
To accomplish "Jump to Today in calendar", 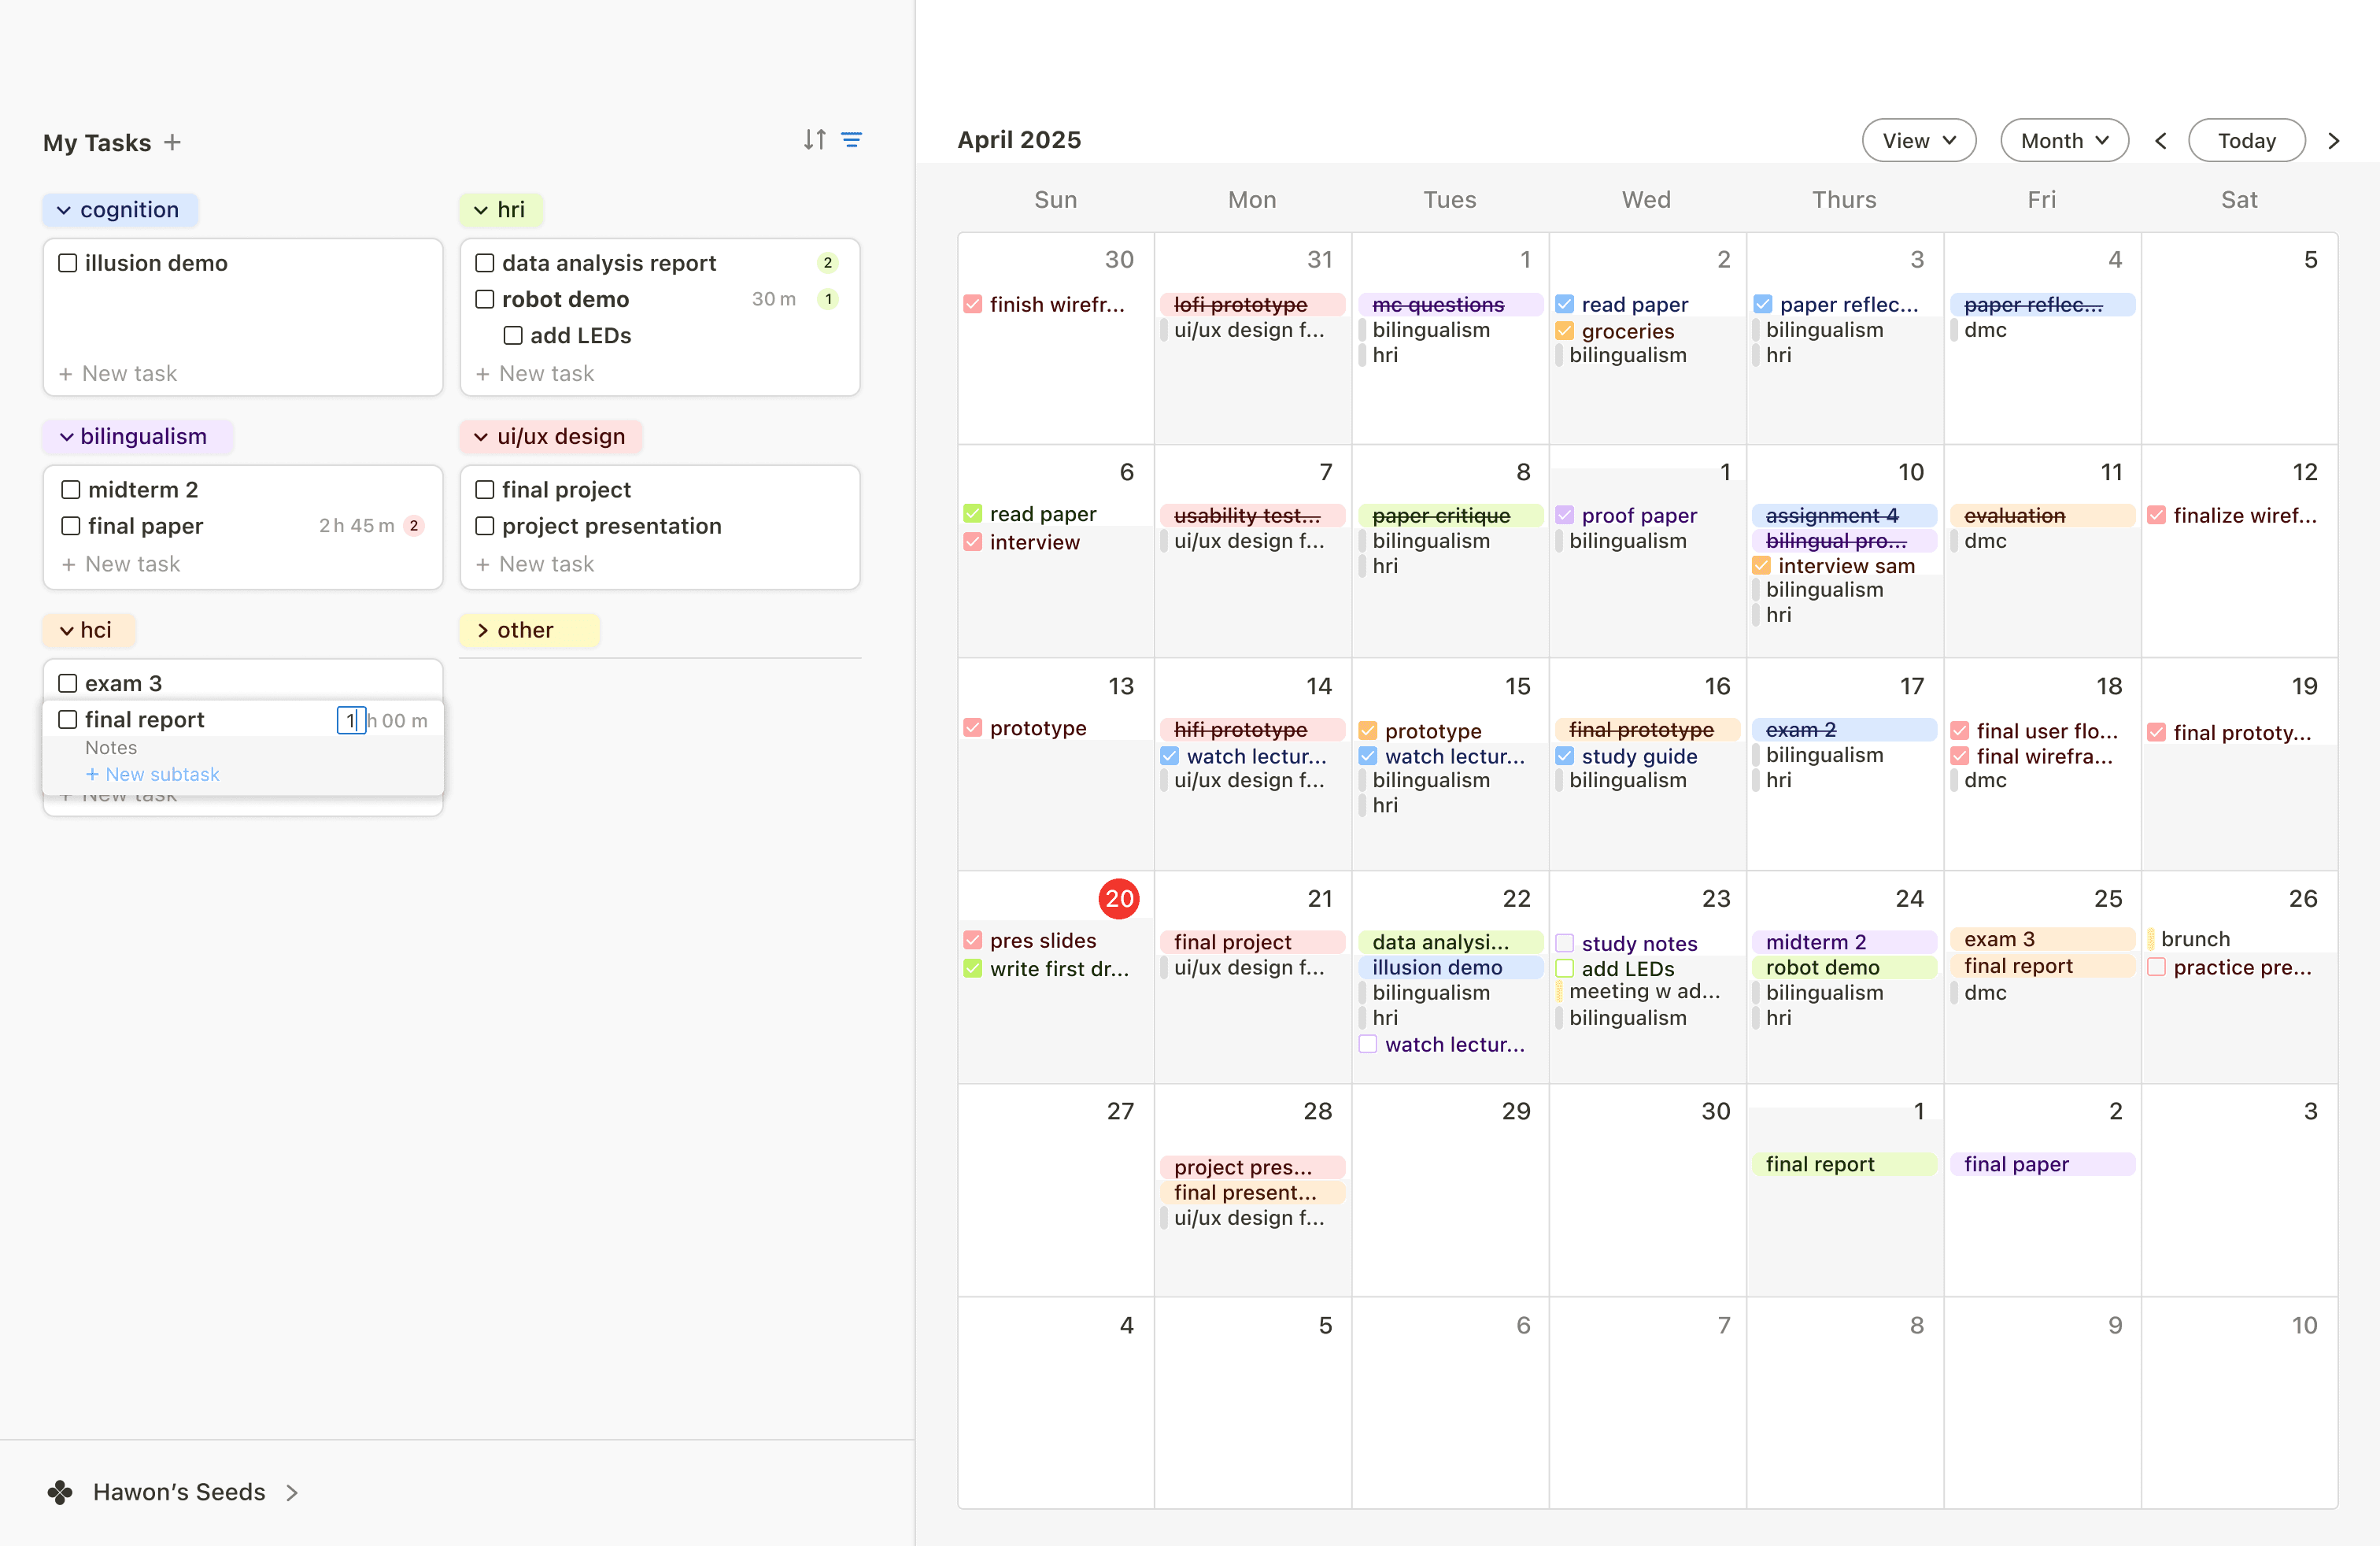I will pyautogui.click(x=2246, y=141).
